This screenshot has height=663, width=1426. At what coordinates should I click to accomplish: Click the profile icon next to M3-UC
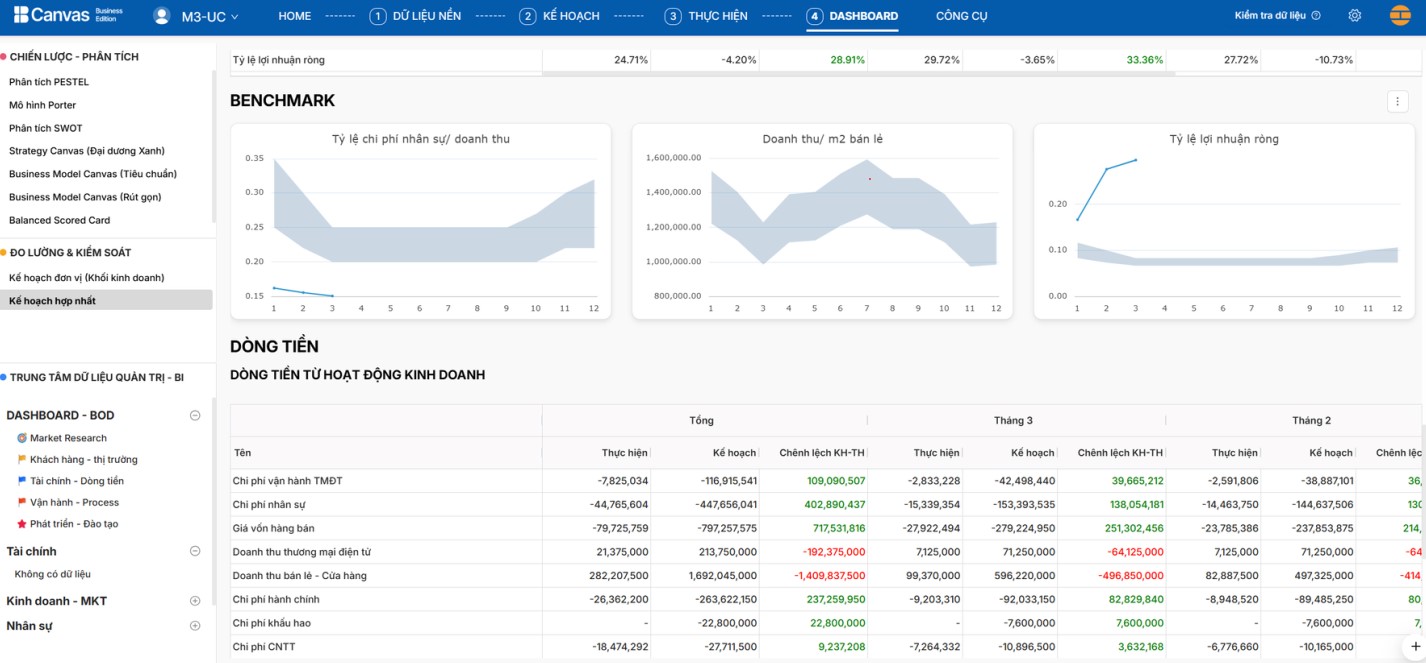point(161,16)
